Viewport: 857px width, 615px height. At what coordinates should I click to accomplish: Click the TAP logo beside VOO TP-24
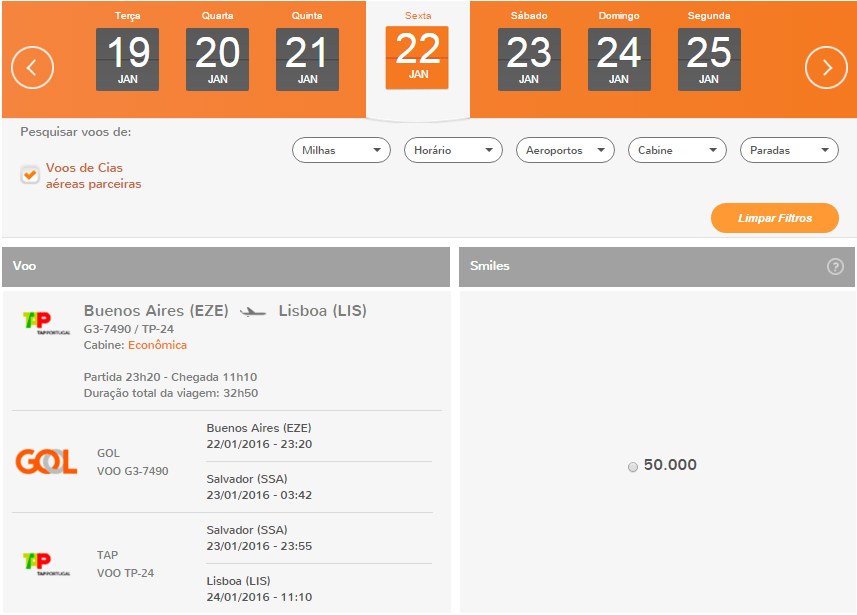(x=46, y=564)
